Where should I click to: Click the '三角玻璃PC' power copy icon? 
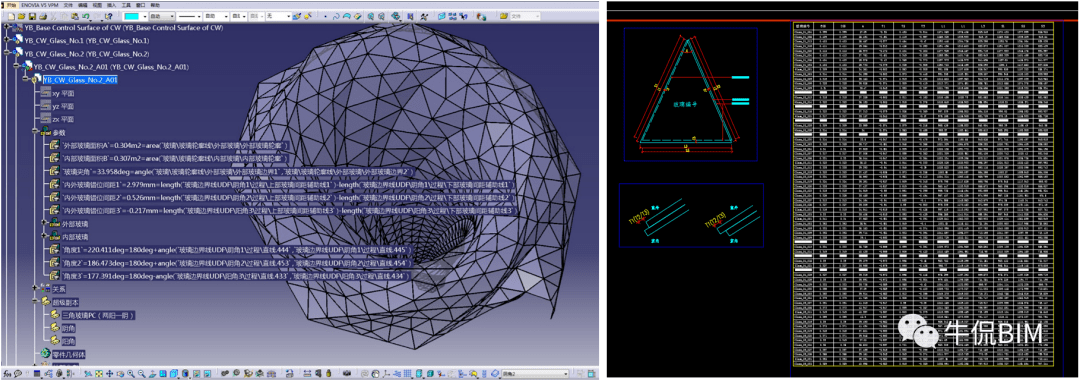tap(56, 315)
